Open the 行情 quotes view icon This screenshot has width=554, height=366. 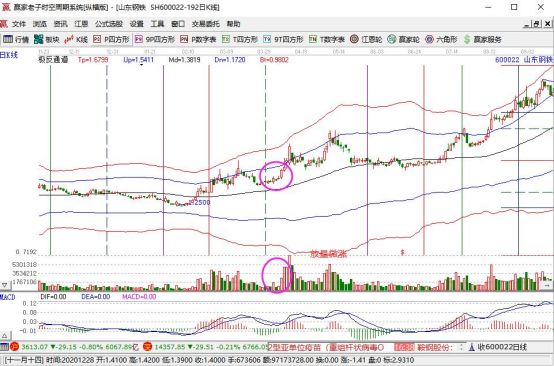pyautogui.click(x=16, y=39)
